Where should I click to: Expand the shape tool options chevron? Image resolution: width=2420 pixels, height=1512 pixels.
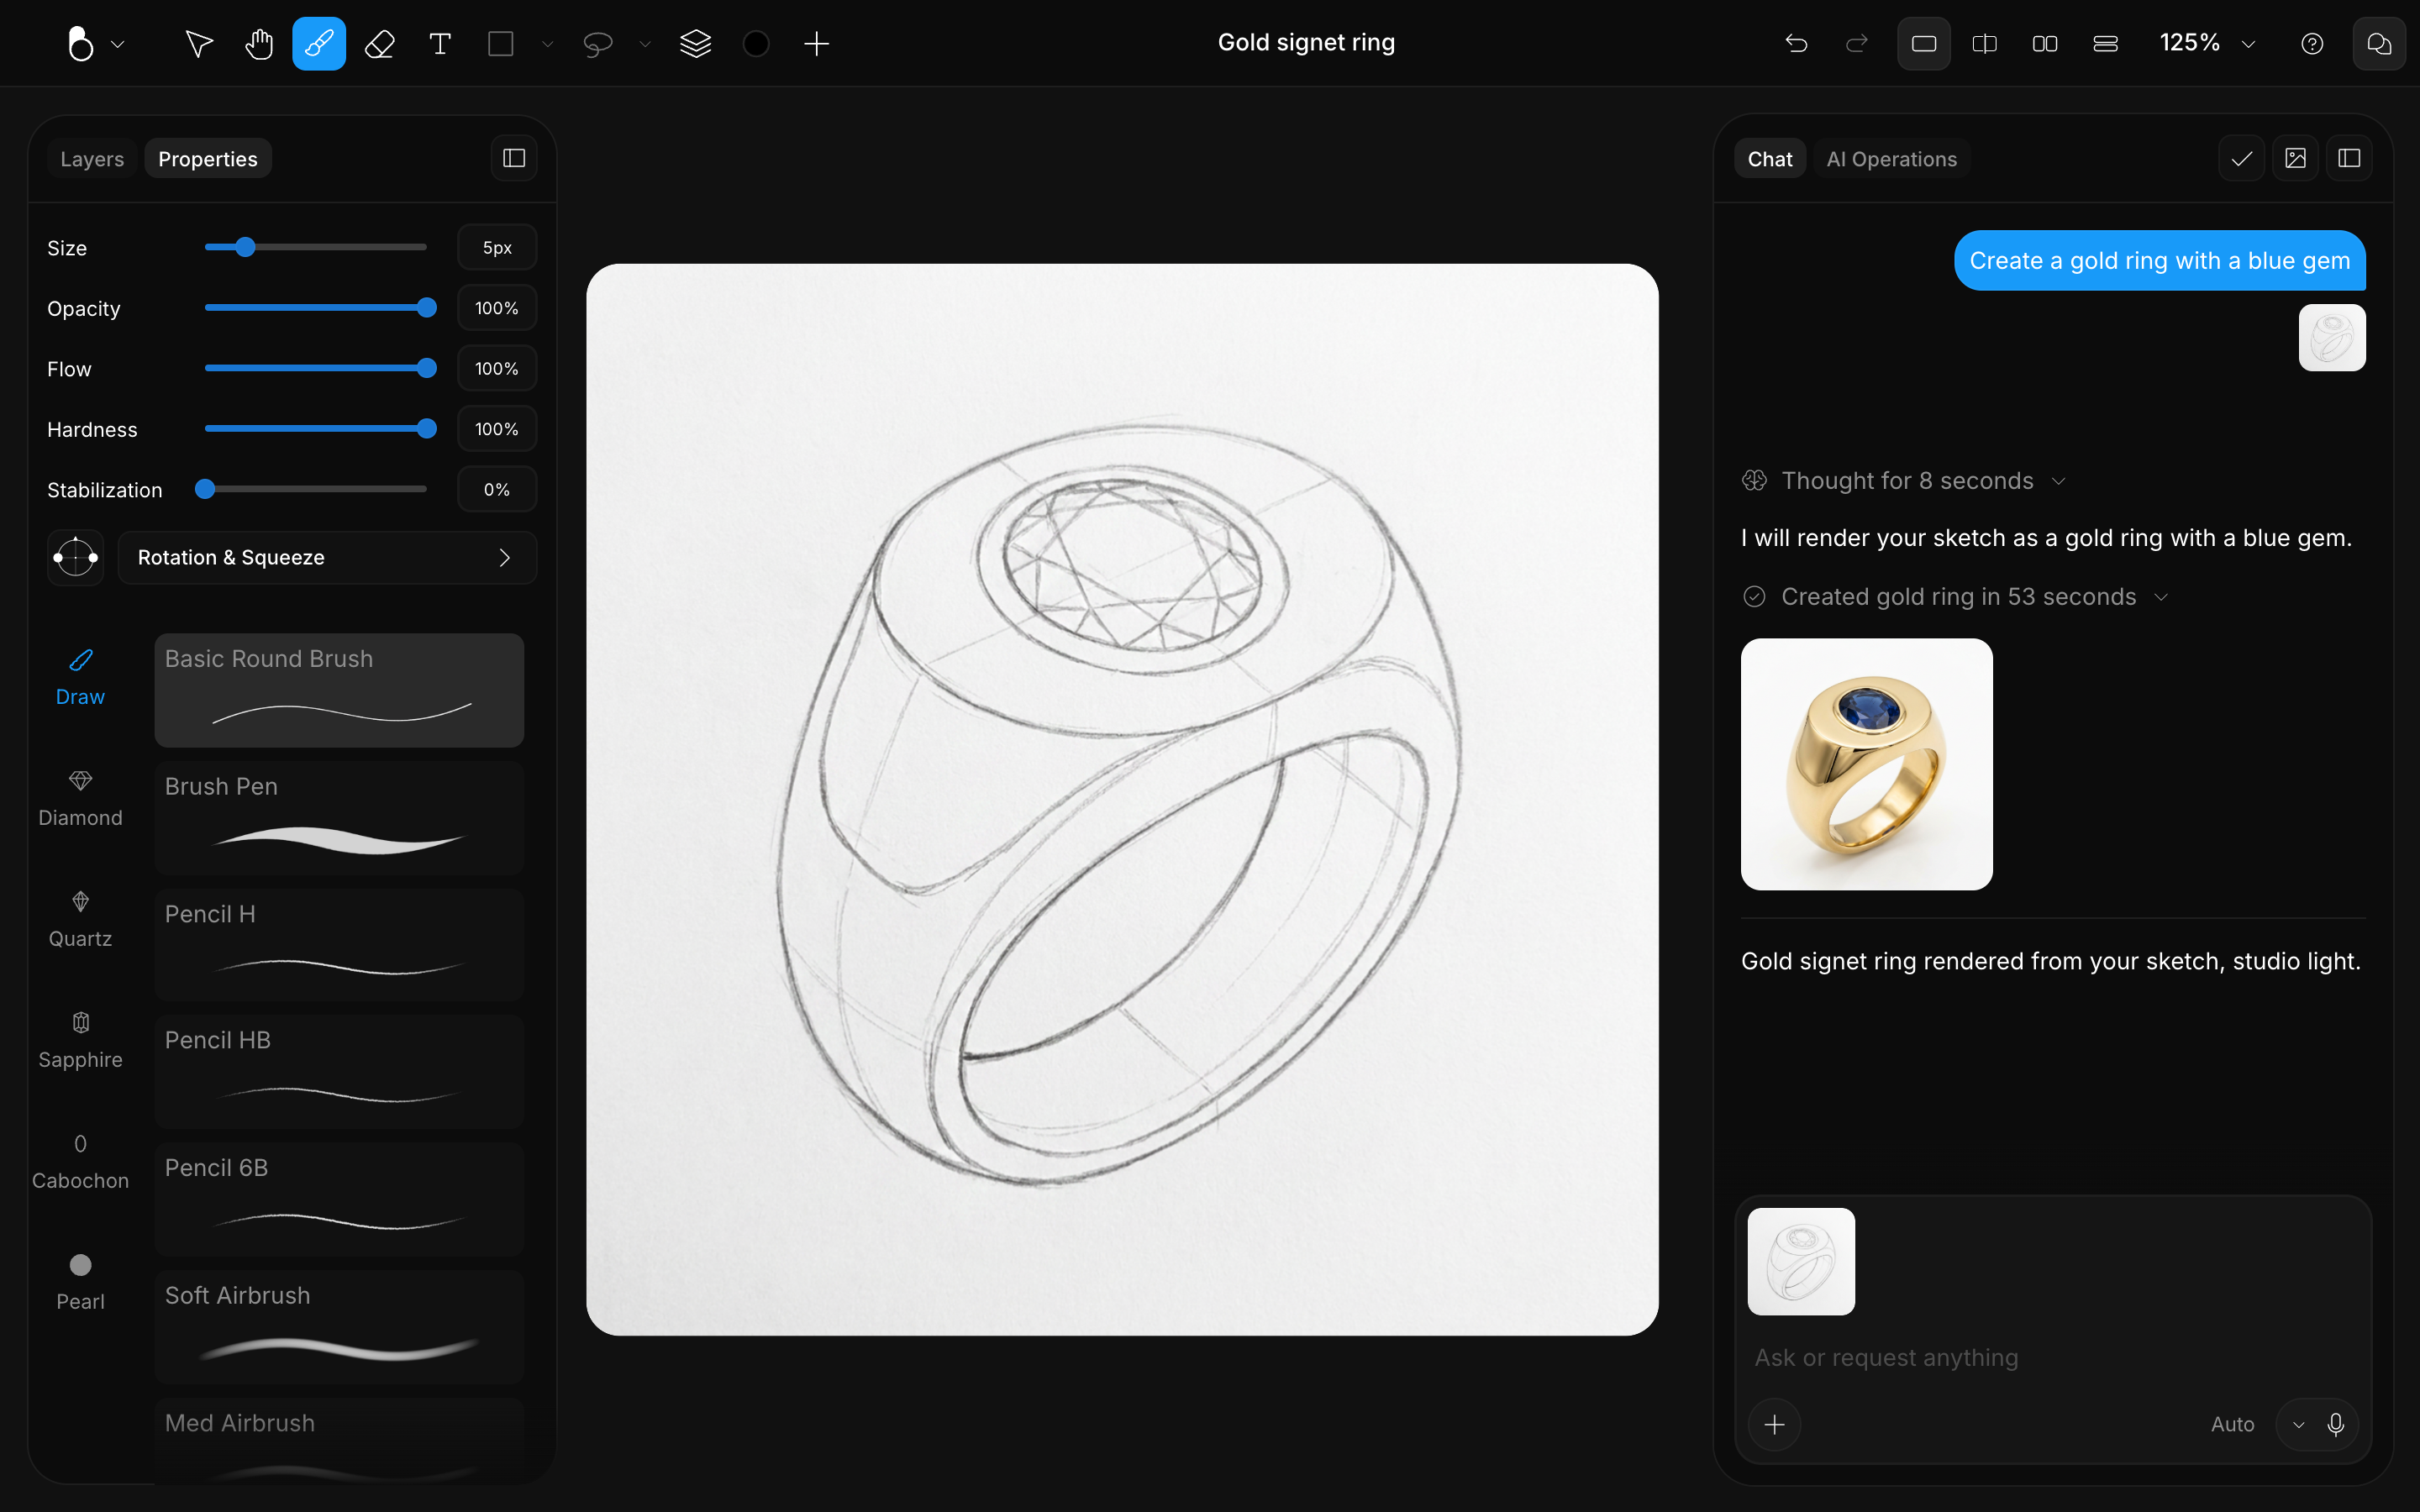click(x=547, y=44)
